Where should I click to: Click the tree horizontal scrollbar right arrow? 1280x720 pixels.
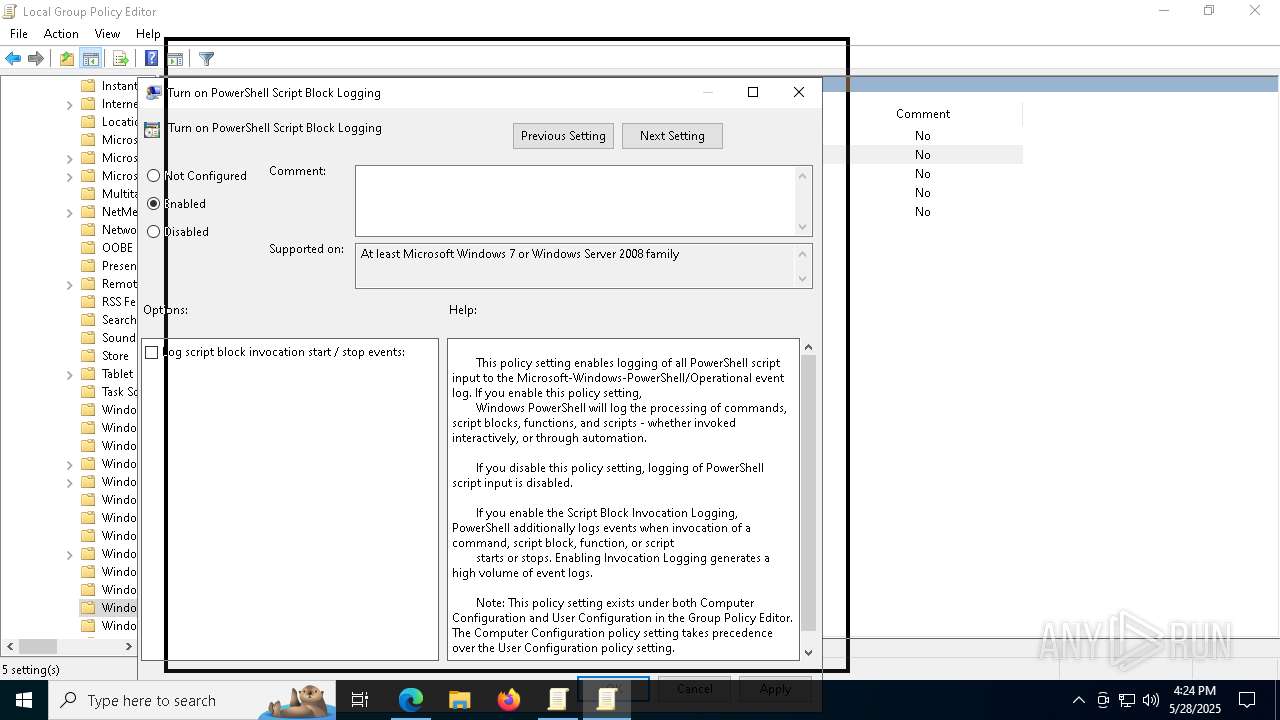pos(129,647)
